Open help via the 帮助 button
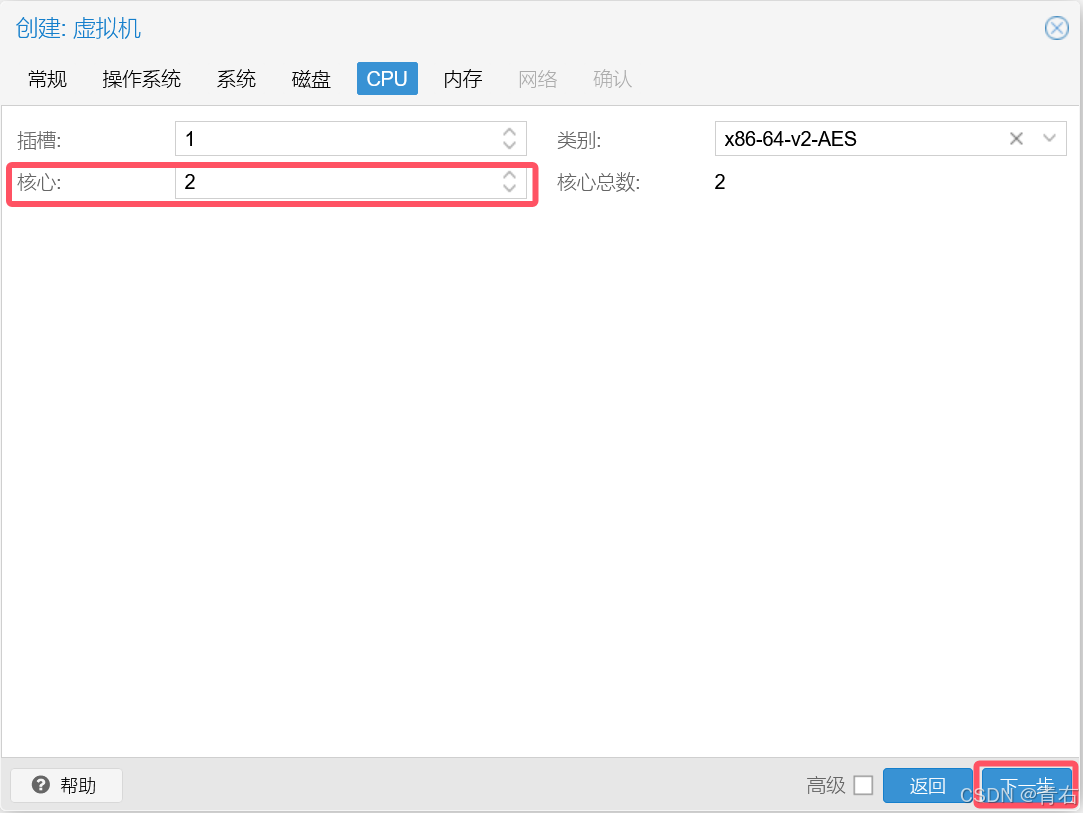The width and height of the screenshot is (1083, 813). tap(66, 785)
